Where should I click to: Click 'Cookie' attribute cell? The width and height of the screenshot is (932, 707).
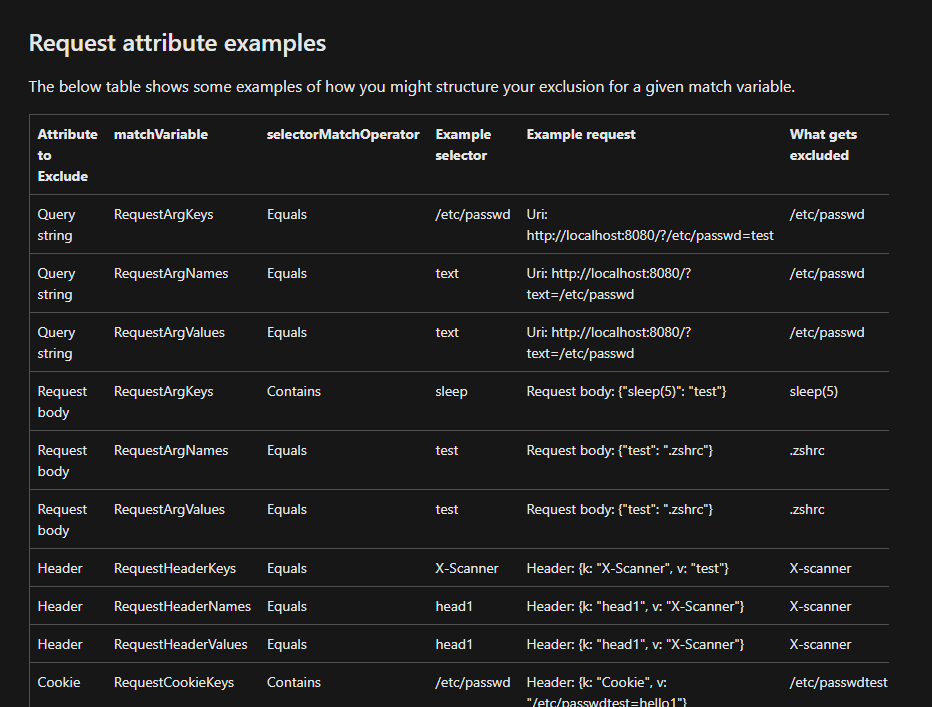(x=58, y=682)
